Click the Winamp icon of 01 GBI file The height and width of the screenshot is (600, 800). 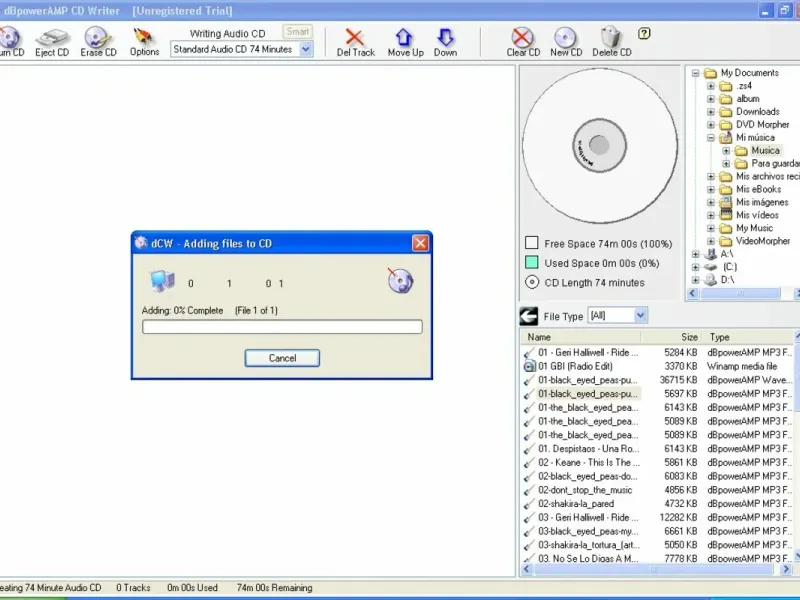point(530,366)
